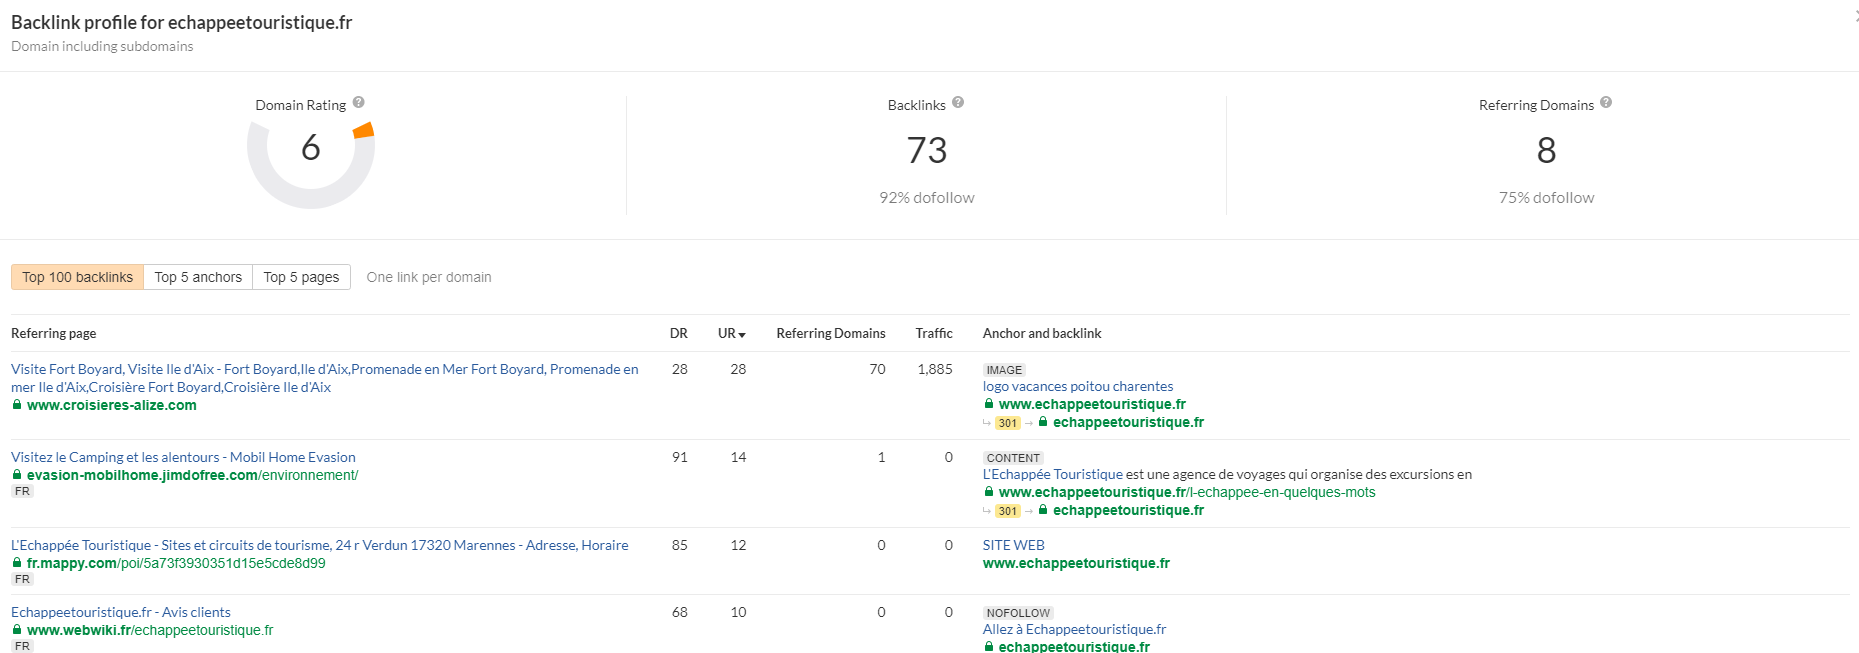Viewport: 1859px width, 653px height.
Task: Click the IMAGE tag label
Action: pos(1004,370)
